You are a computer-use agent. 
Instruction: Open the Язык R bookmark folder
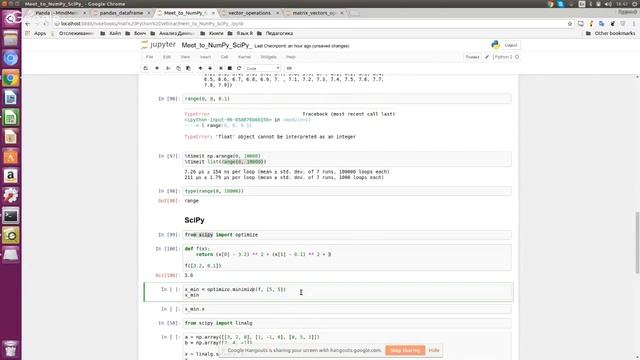coord(240,33)
